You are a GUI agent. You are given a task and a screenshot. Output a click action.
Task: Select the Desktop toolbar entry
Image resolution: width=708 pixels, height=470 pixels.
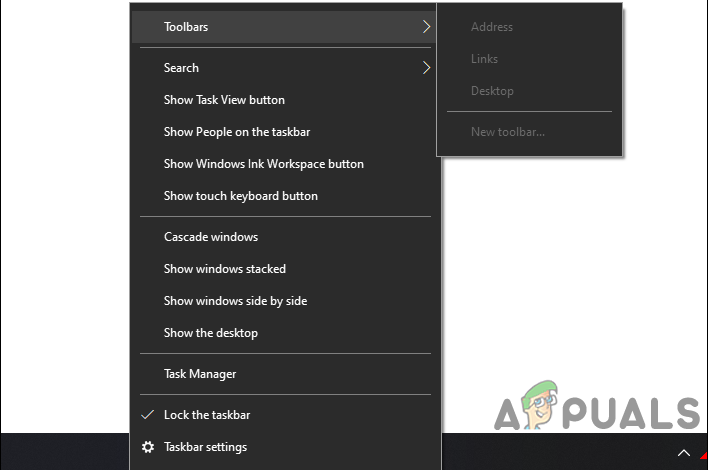coord(492,91)
